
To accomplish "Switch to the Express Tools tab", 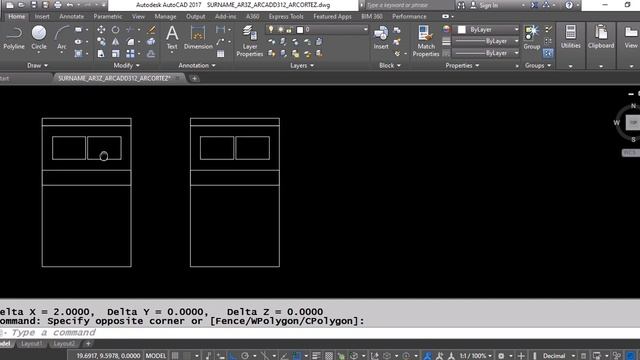I will pyautogui.click(x=286, y=16).
